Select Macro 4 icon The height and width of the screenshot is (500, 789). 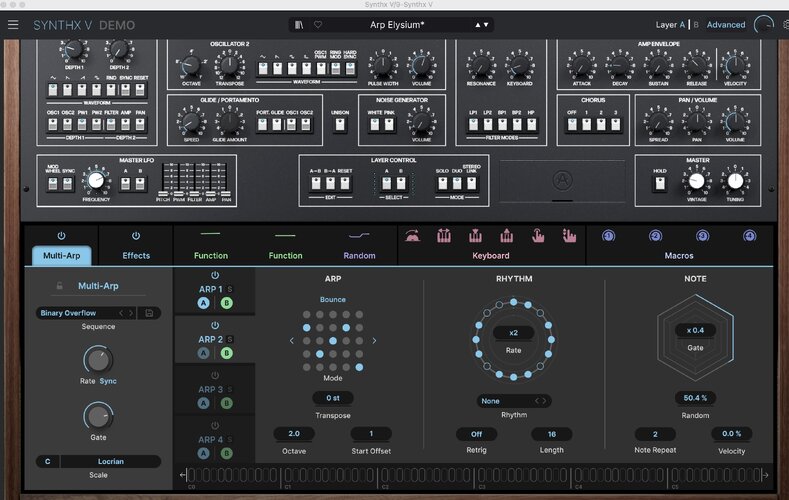(749, 236)
